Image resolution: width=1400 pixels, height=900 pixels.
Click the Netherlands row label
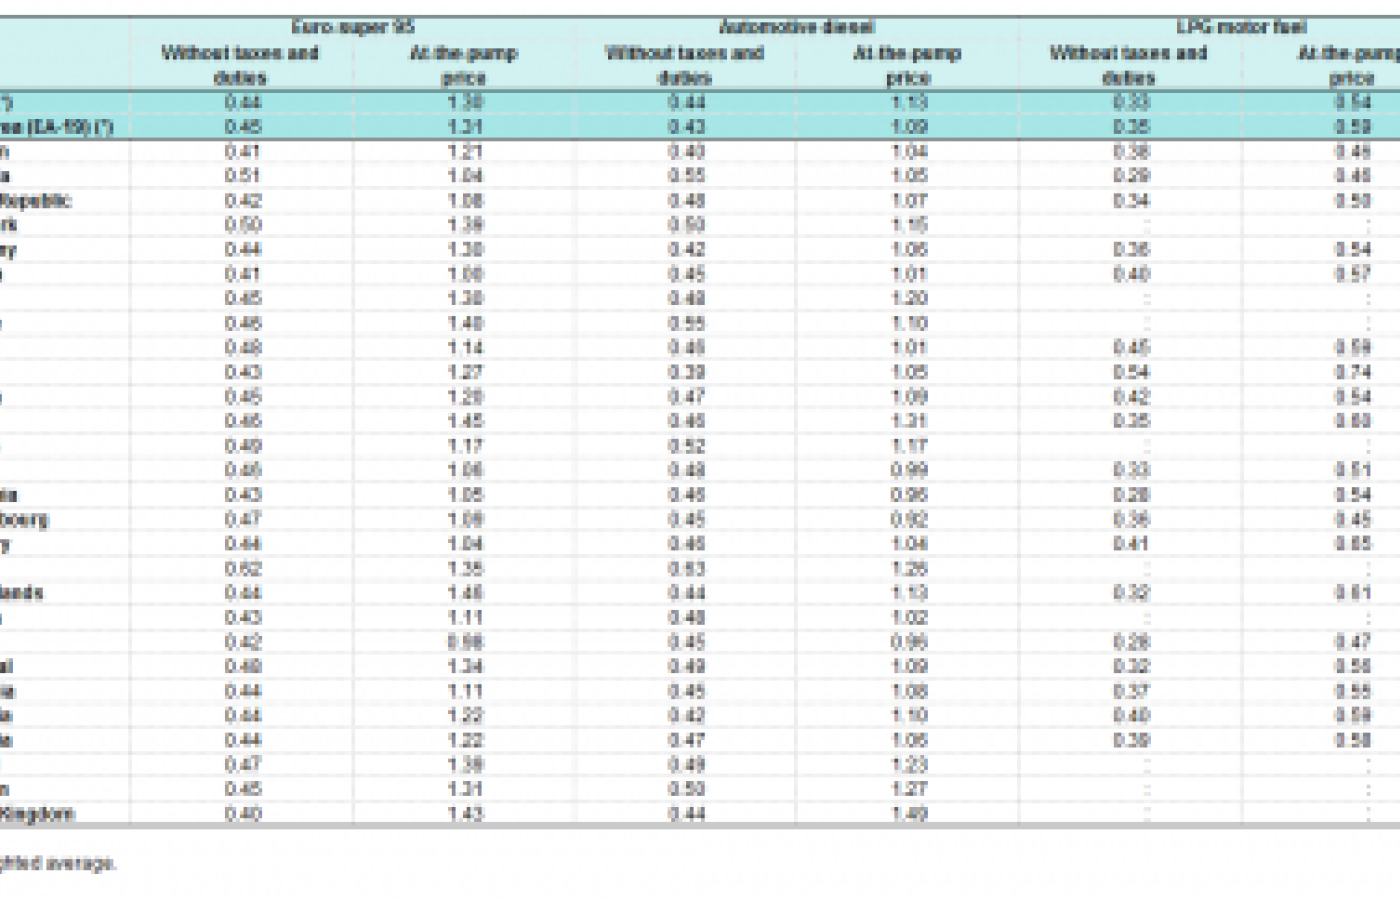[22, 593]
